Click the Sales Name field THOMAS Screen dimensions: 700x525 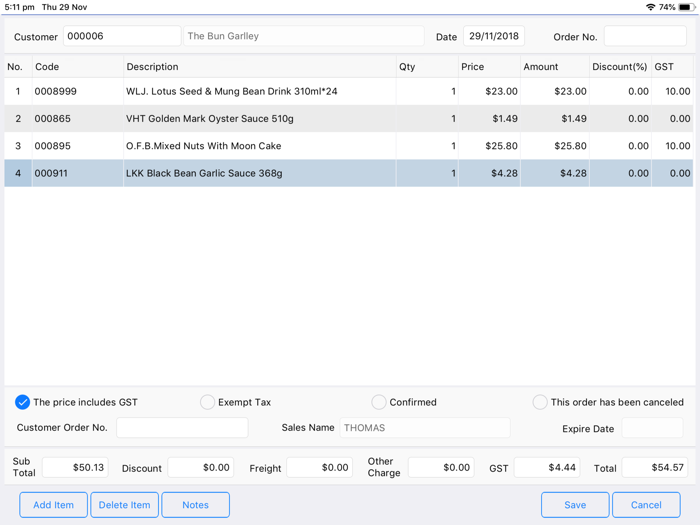424,428
